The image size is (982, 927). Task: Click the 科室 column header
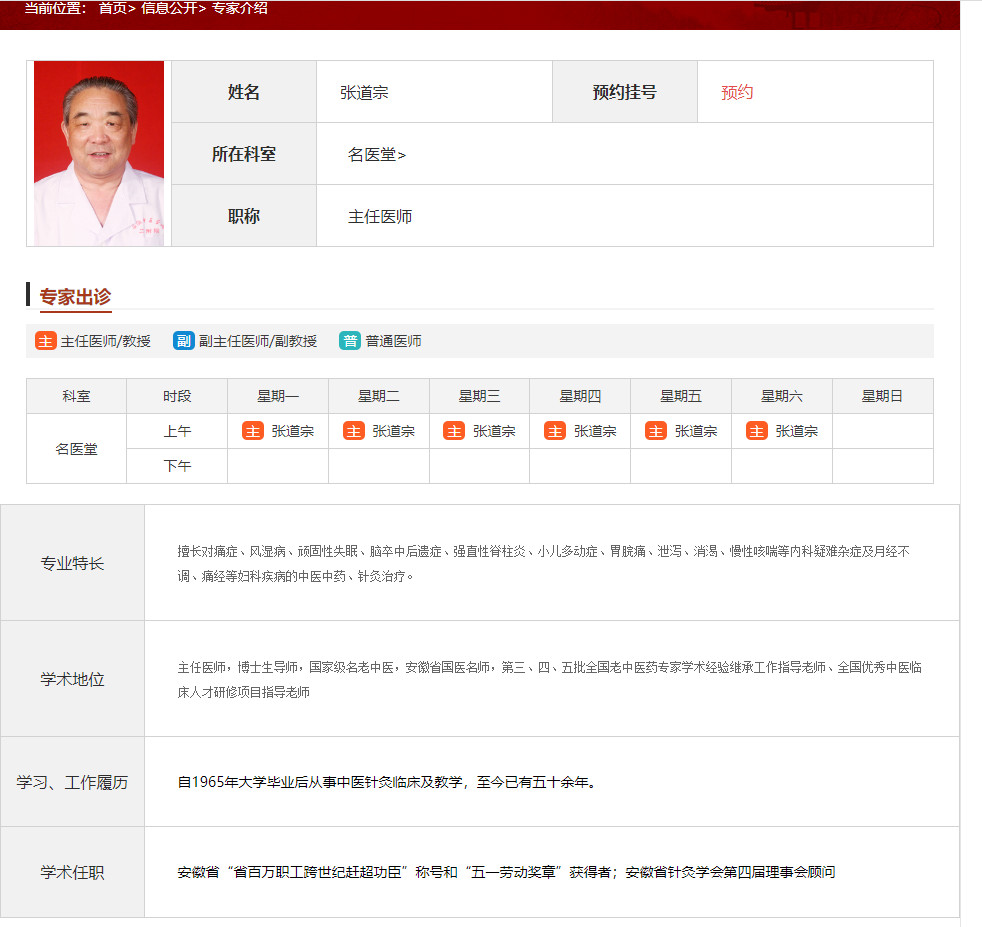(x=76, y=396)
